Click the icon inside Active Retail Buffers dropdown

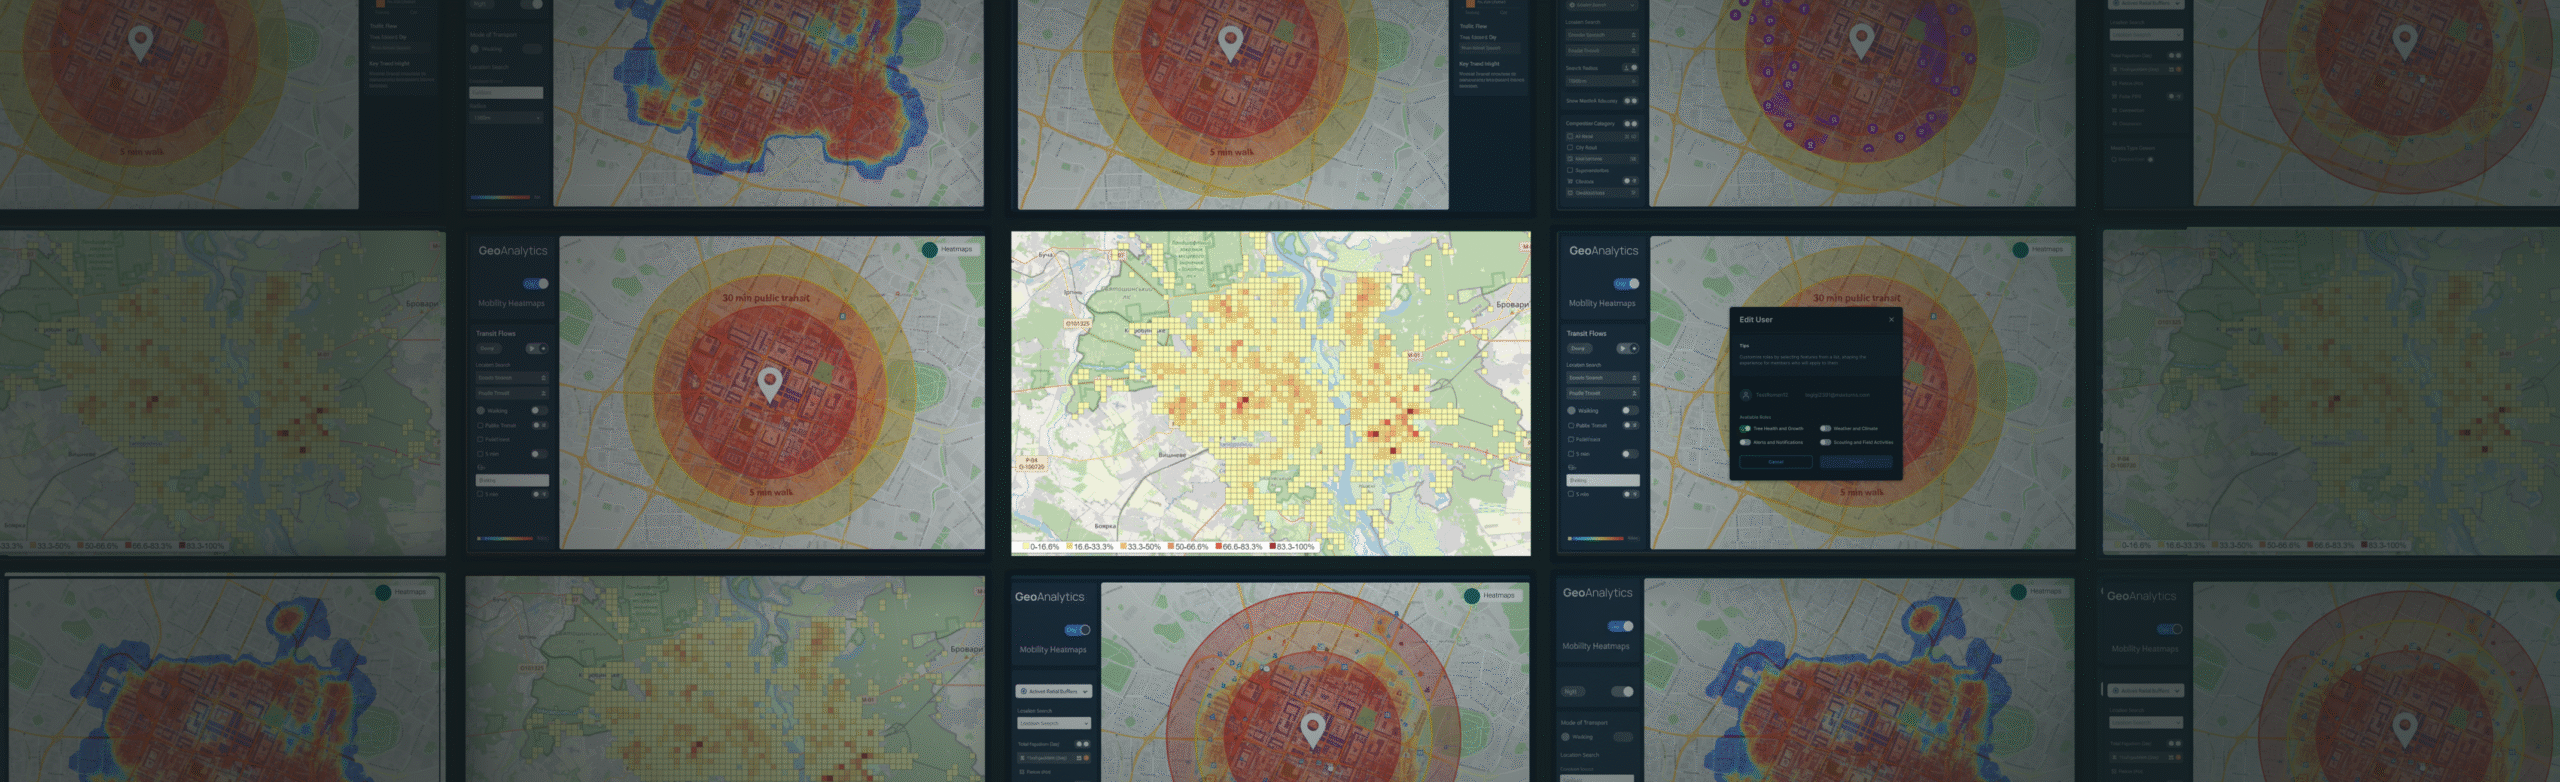pos(1023,691)
